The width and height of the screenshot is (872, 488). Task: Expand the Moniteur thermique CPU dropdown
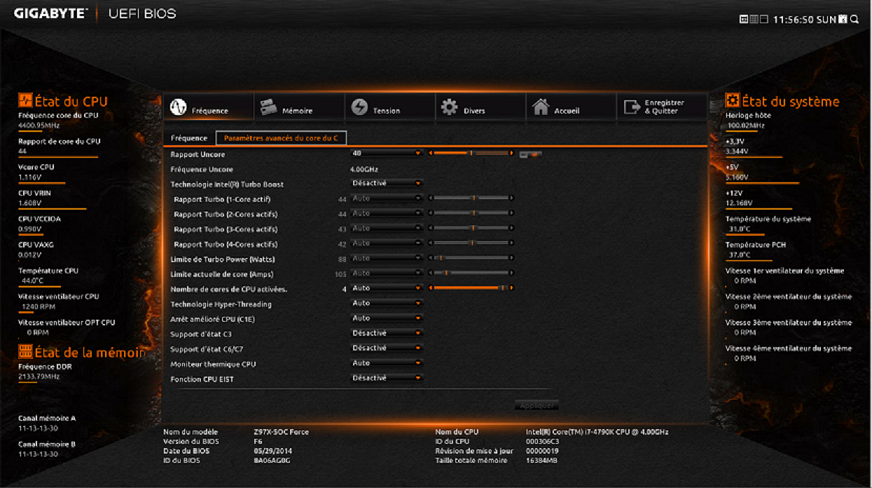tap(386, 363)
